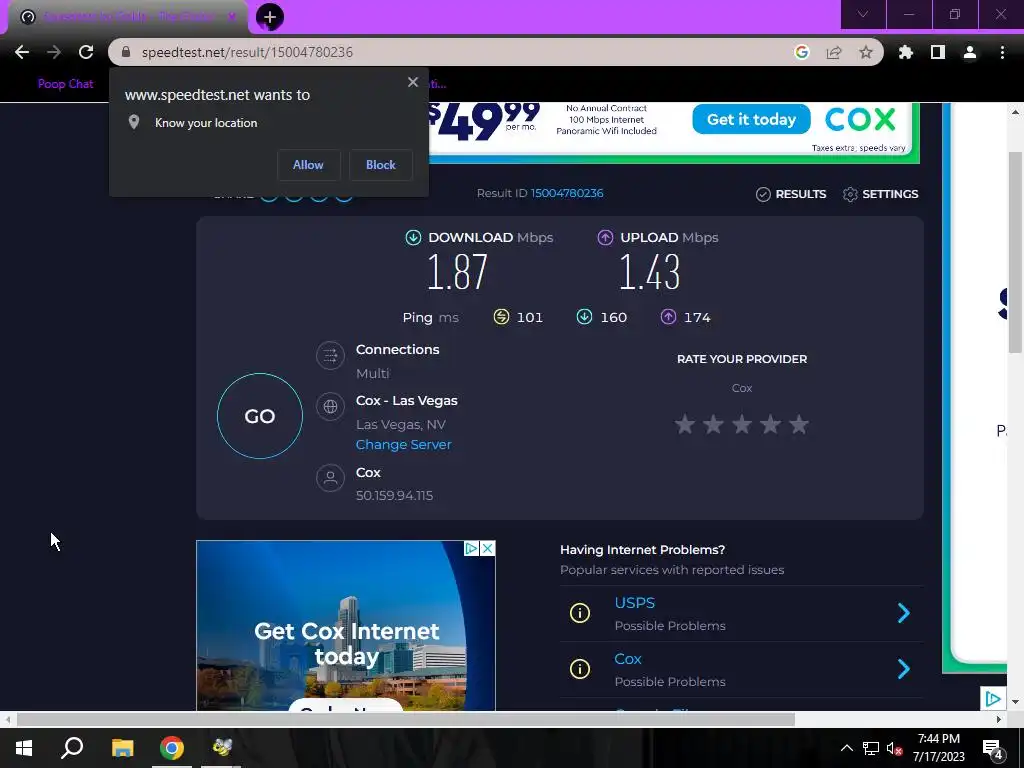Open the tab search dropdown arrow
This screenshot has height=768, width=1024.
863,14
